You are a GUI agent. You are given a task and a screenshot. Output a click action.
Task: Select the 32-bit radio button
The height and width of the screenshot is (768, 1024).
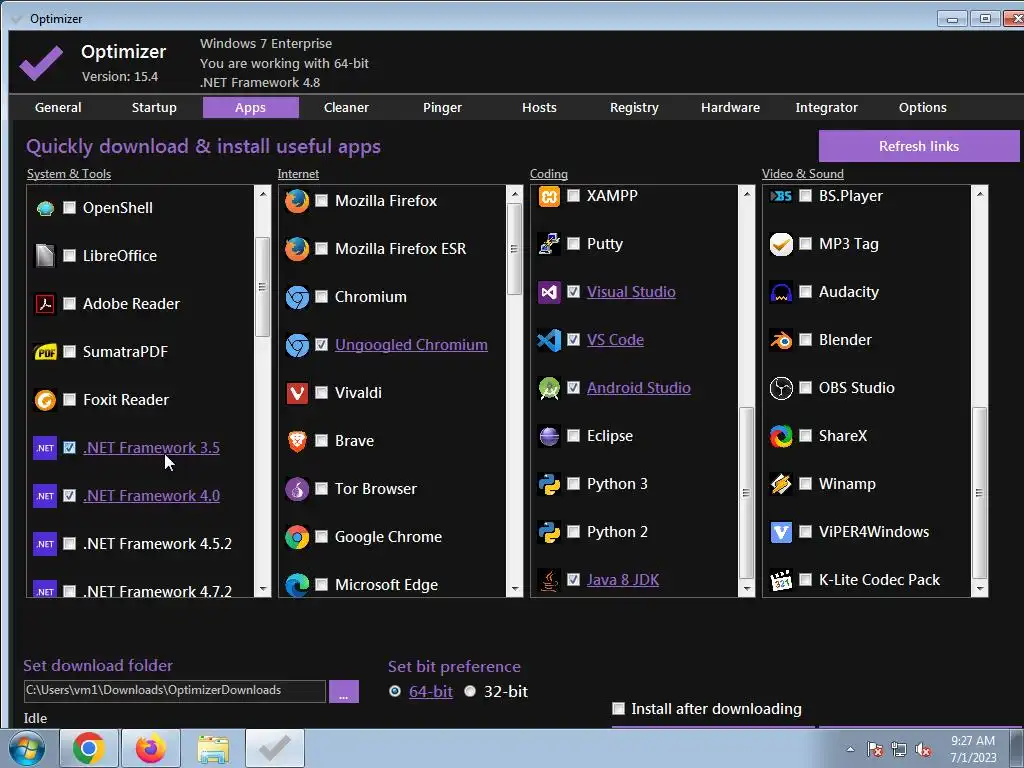[x=470, y=691]
